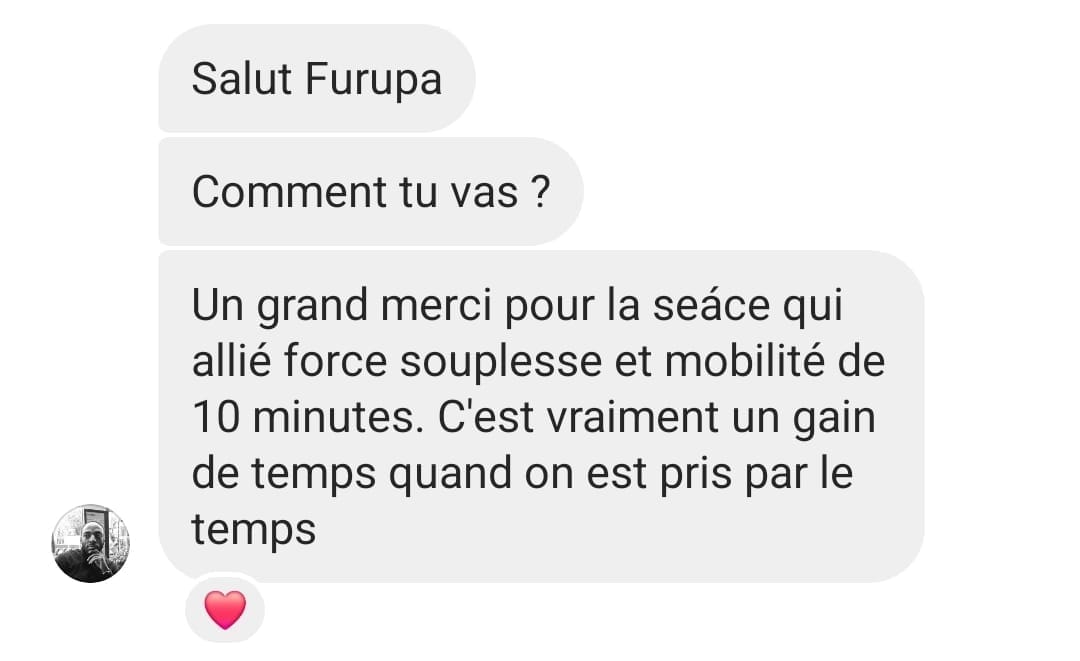Open the sender's round profile picture
1080x661 pixels.
click(x=91, y=543)
